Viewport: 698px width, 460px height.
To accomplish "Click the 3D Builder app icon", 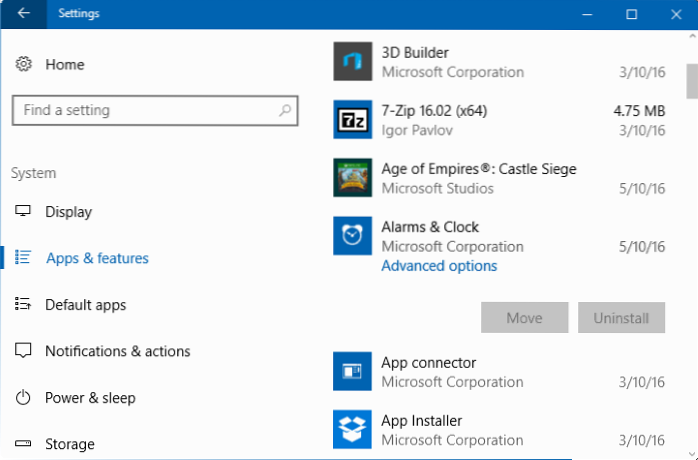I will tap(352, 62).
